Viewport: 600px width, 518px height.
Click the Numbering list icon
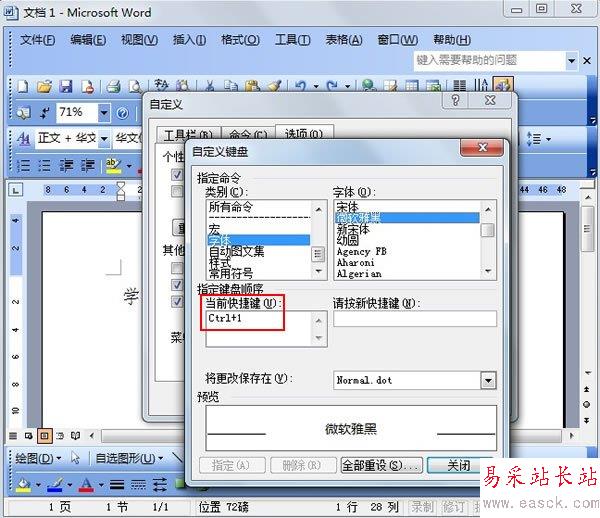click(x=24, y=165)
